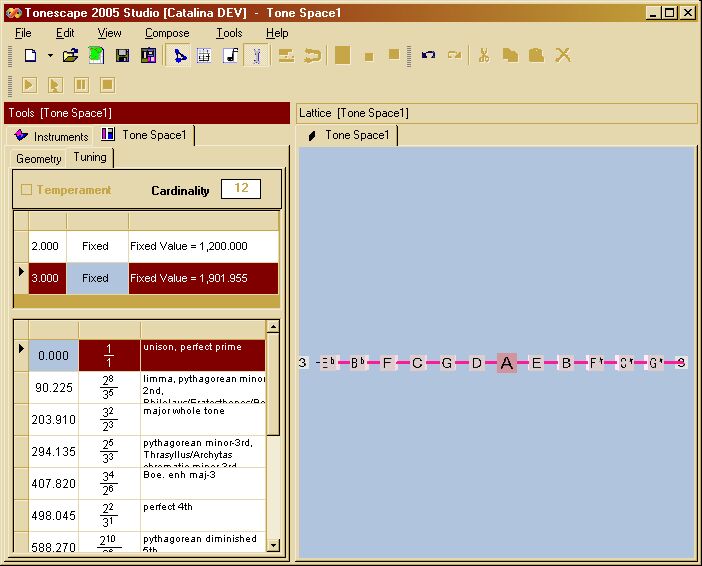702x566 pixels.
Task: Click the Fixed cell in the 3.000 row
Action: pos(97,278)
